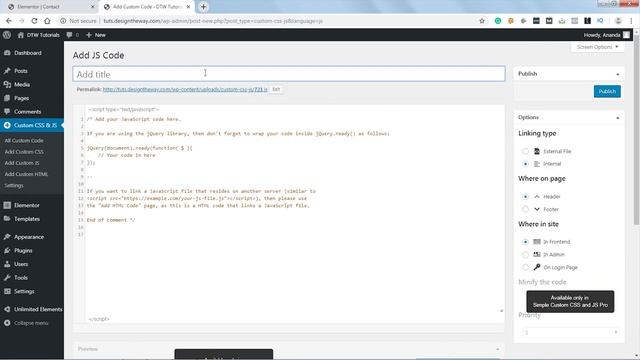Click the Media icon in sidebar
Viewport: 640px width, 360px height.
pos(7,84)
